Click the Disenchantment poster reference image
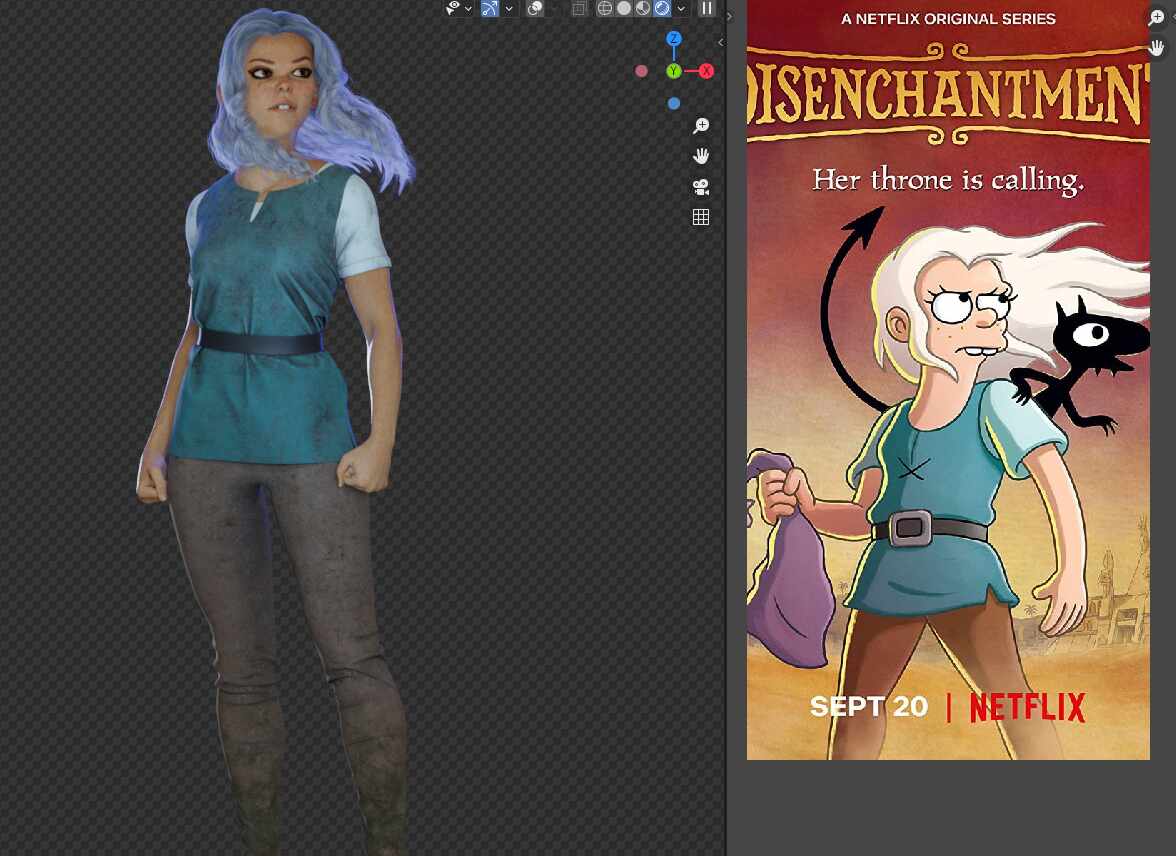The width and height of the screenshot is (1176, 856). point(948,380)
